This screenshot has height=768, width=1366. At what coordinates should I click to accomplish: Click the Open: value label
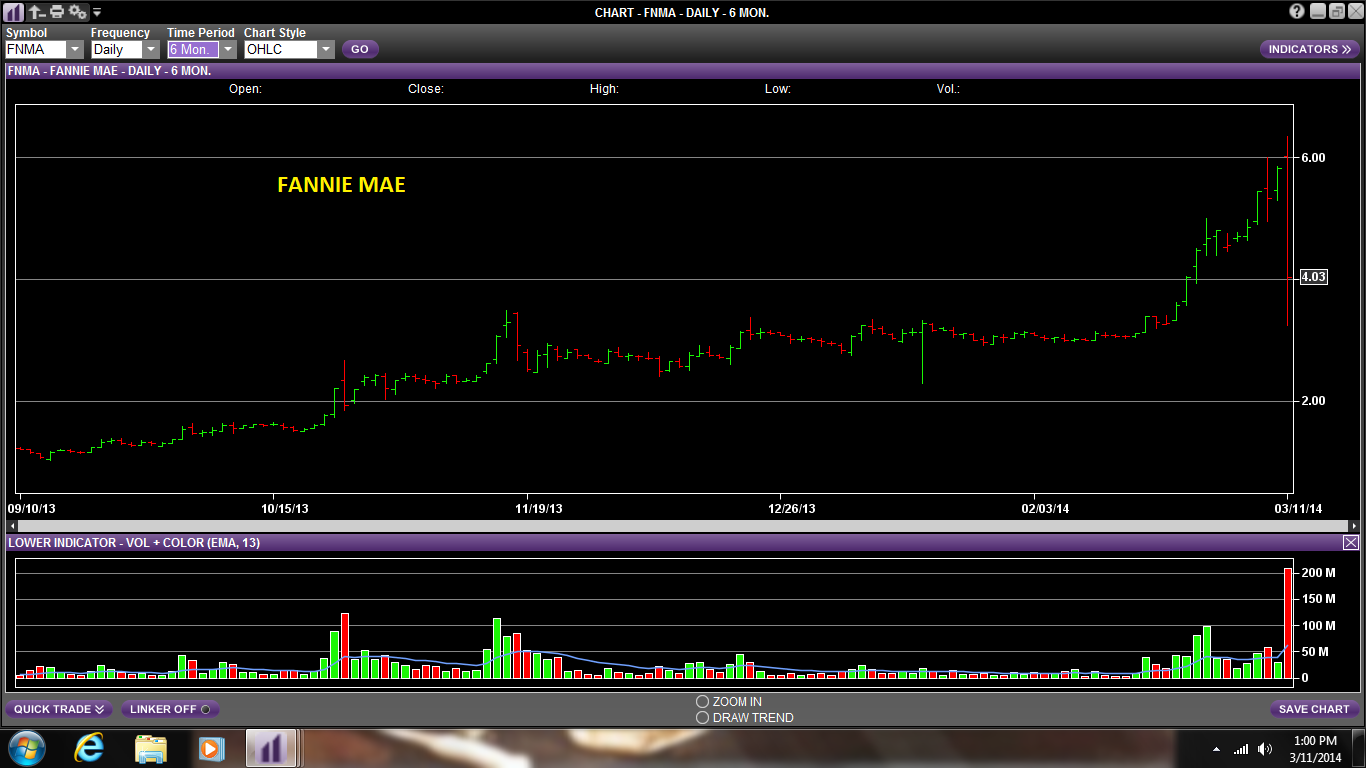(x=245, y=89)
